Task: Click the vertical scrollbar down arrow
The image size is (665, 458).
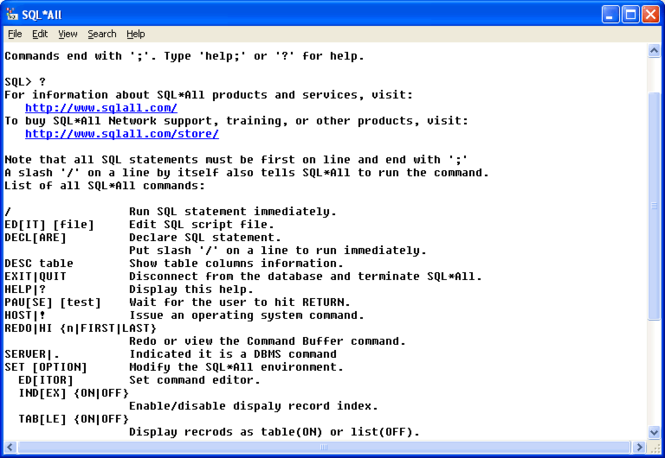Action: tap(654, 433)
